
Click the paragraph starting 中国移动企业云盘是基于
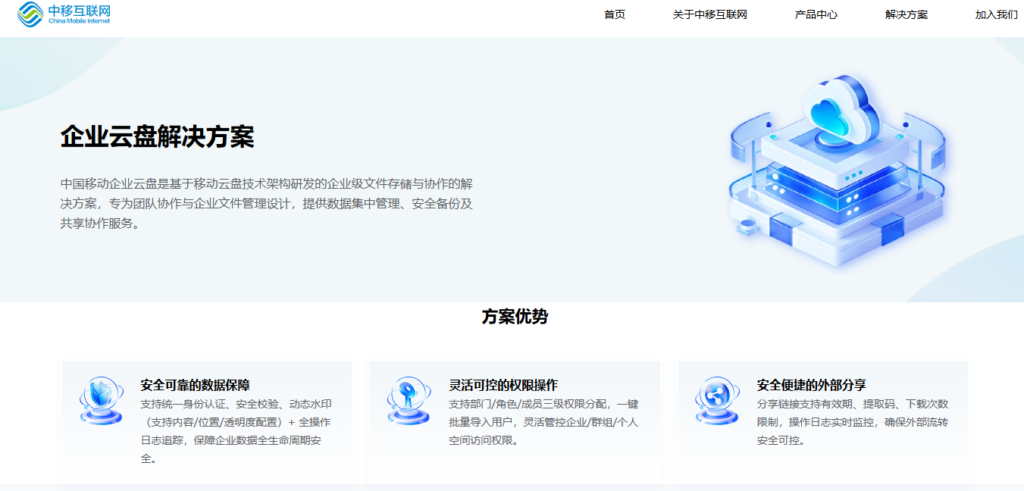tap(266, 202)
